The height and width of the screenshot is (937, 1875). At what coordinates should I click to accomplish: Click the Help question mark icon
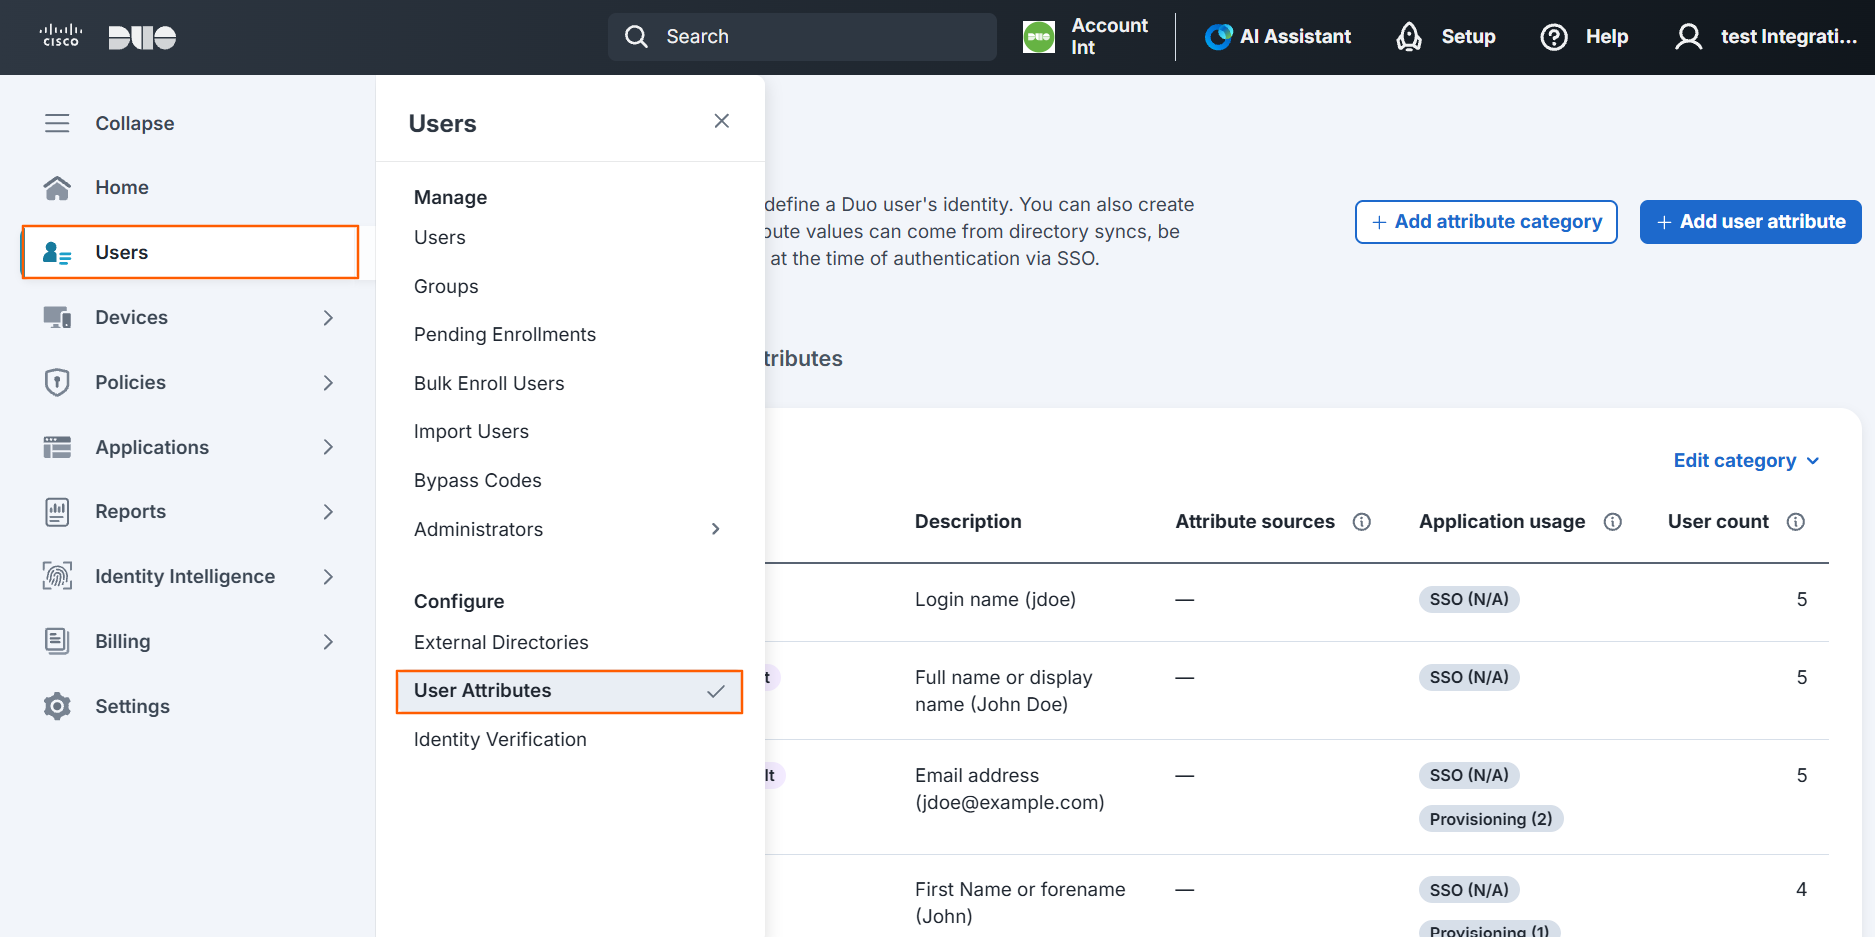(x=1554, y=37)
